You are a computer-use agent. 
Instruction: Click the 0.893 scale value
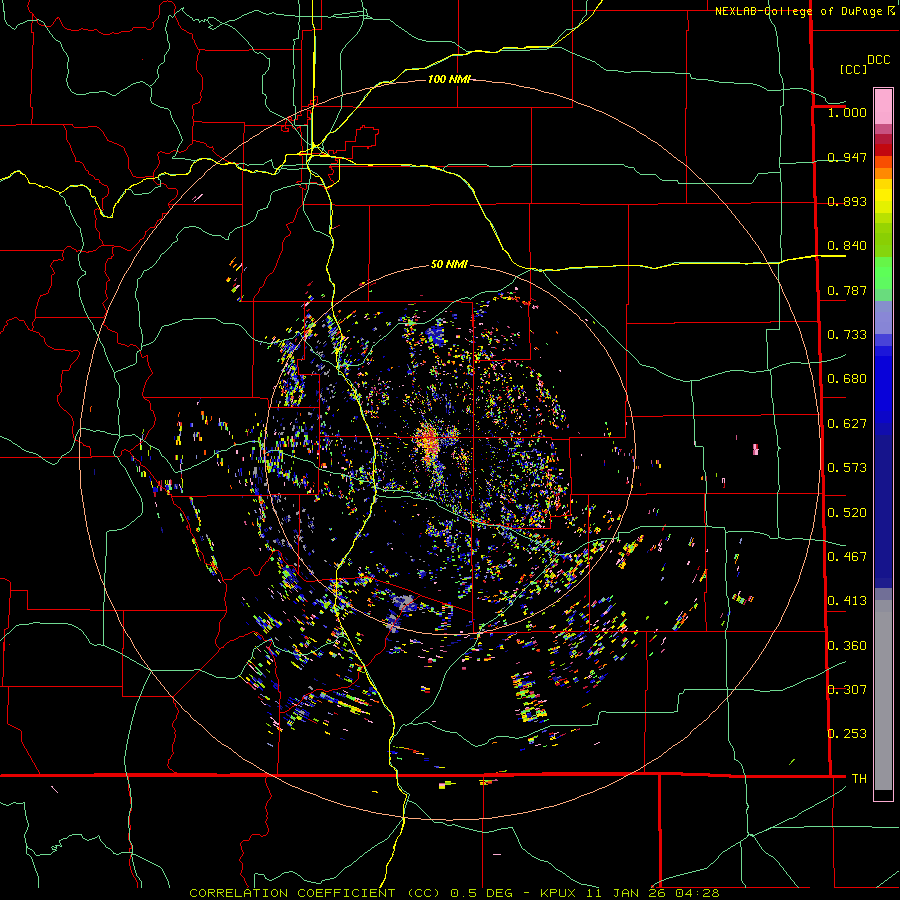tap(847, 201)
